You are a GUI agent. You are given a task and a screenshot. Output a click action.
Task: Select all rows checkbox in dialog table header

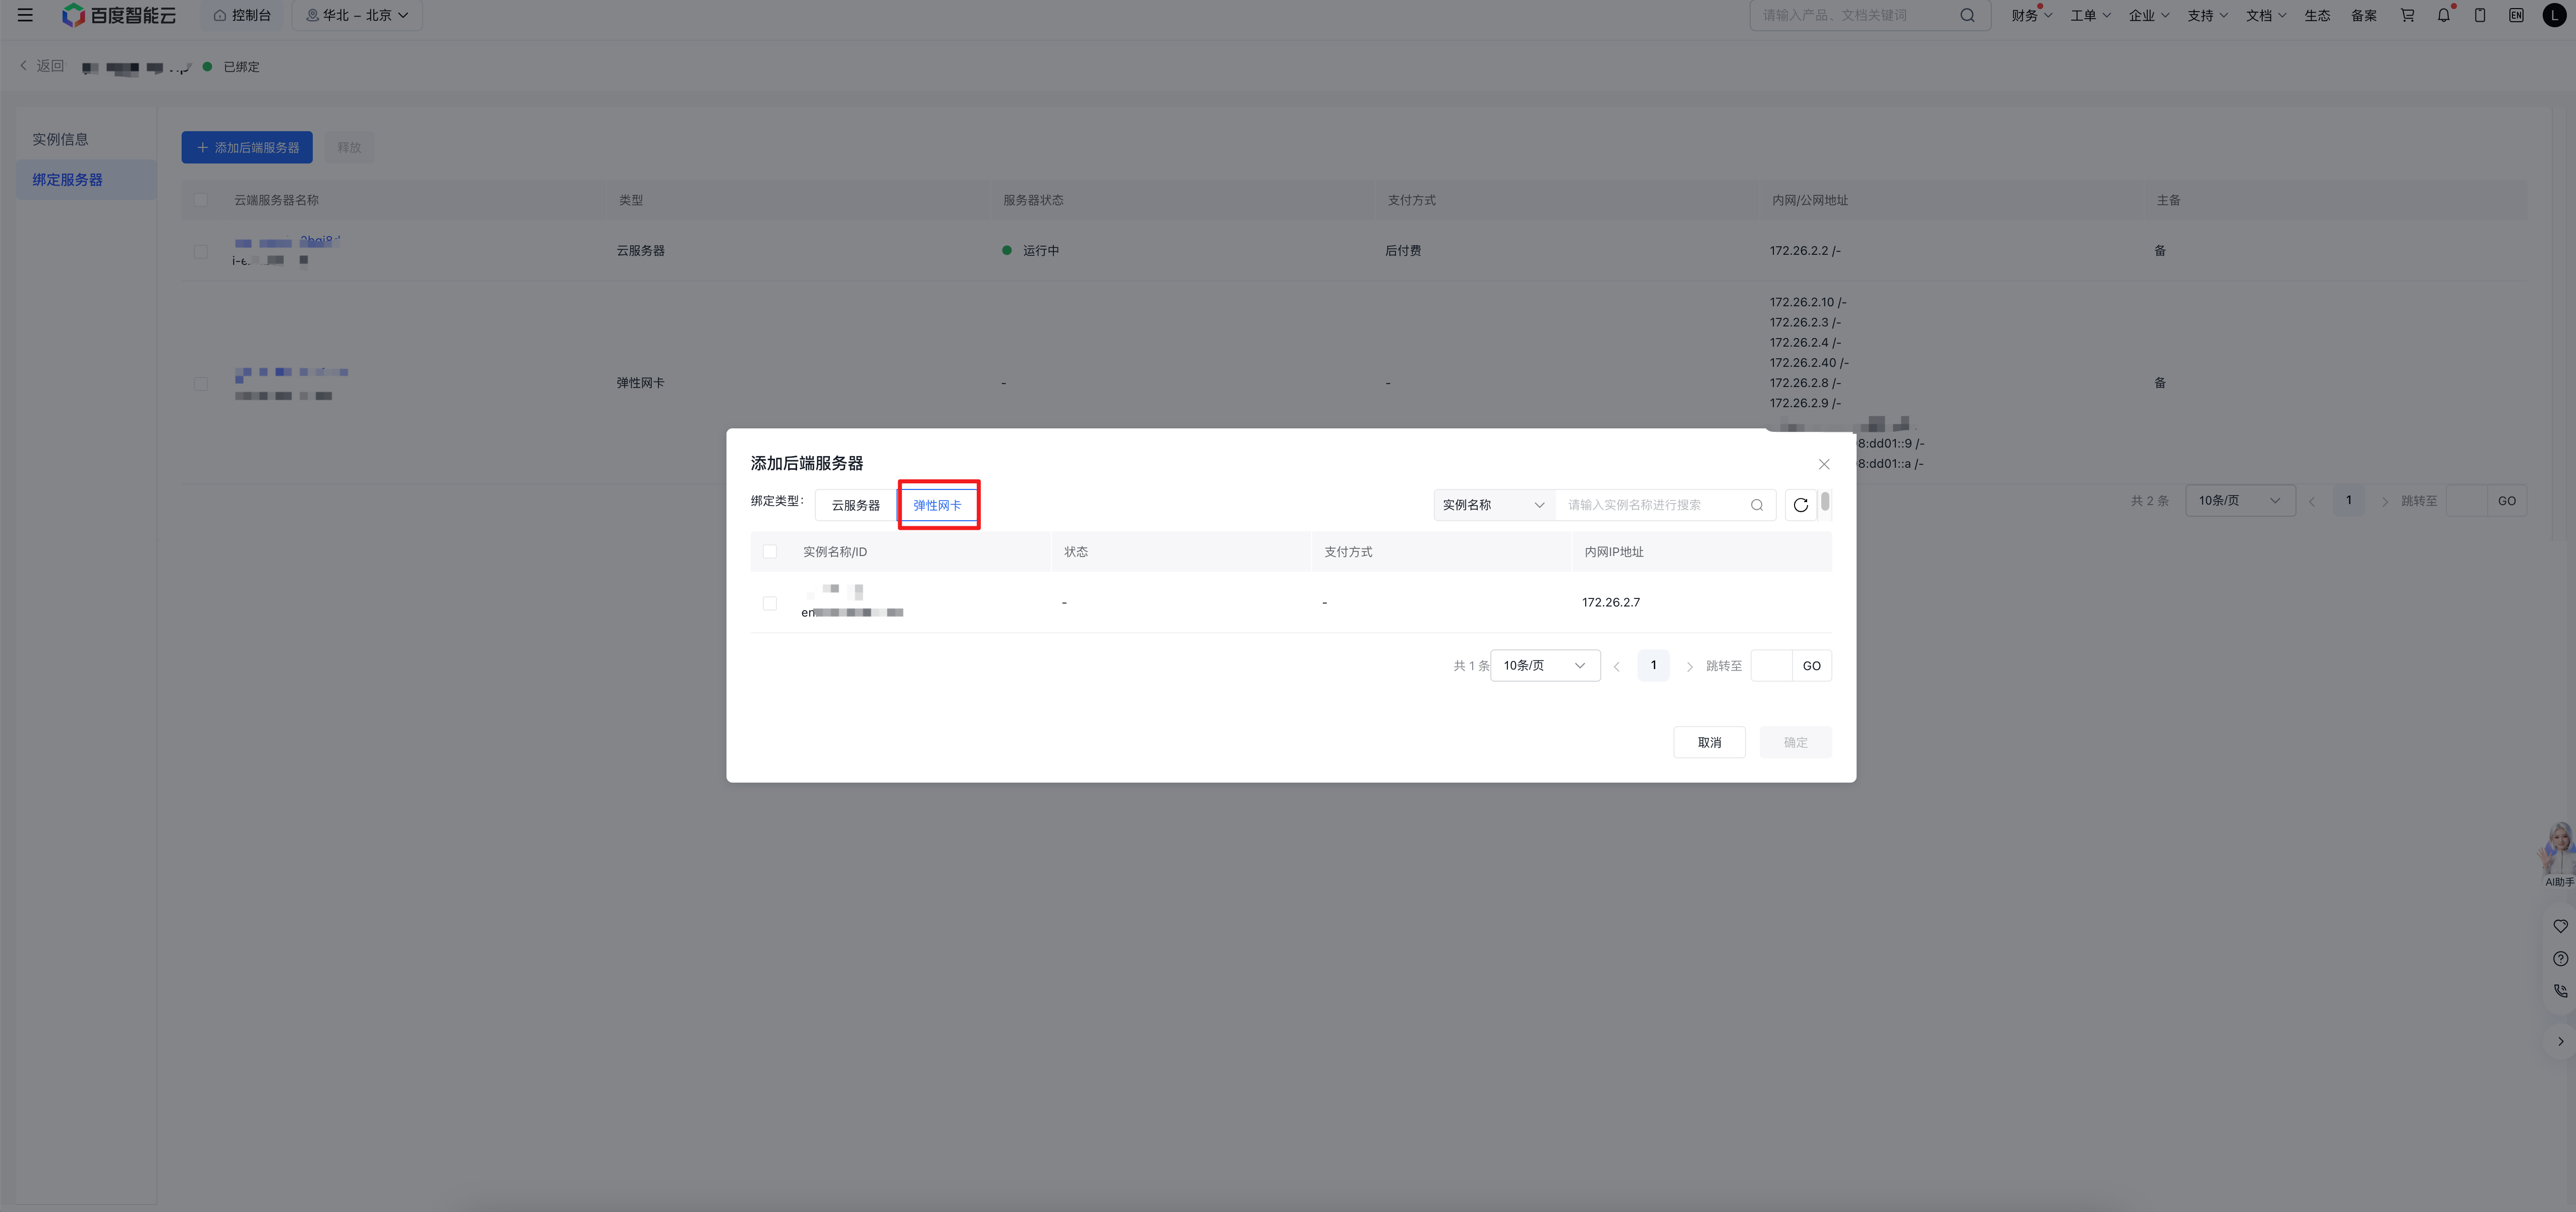pyautogui.click(x=770, y=552)
